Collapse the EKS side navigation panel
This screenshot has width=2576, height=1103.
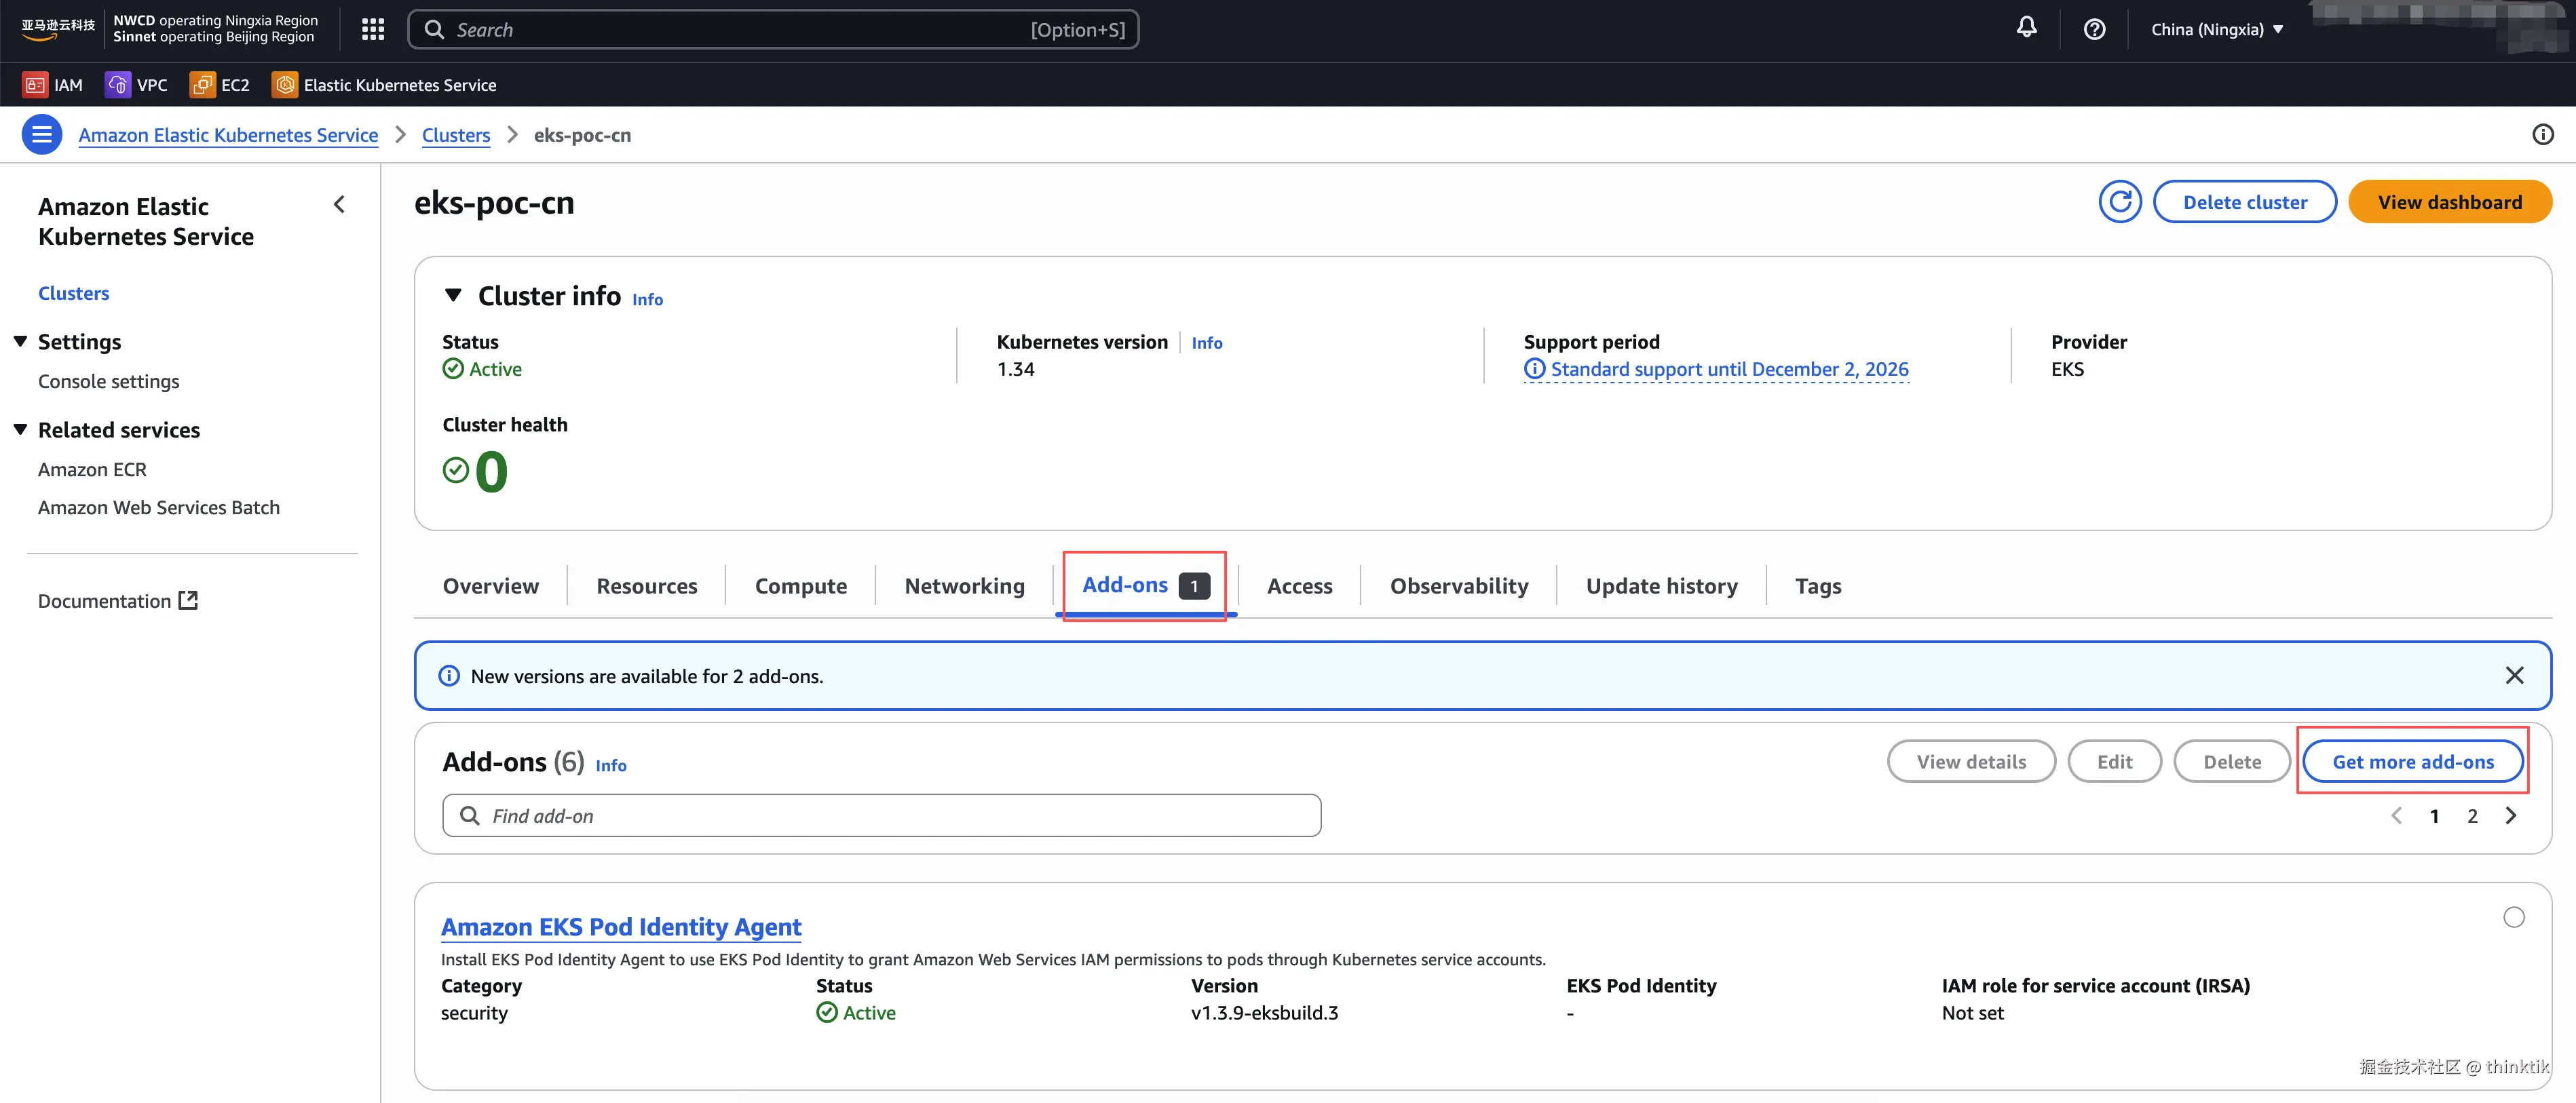pos(339,205)
